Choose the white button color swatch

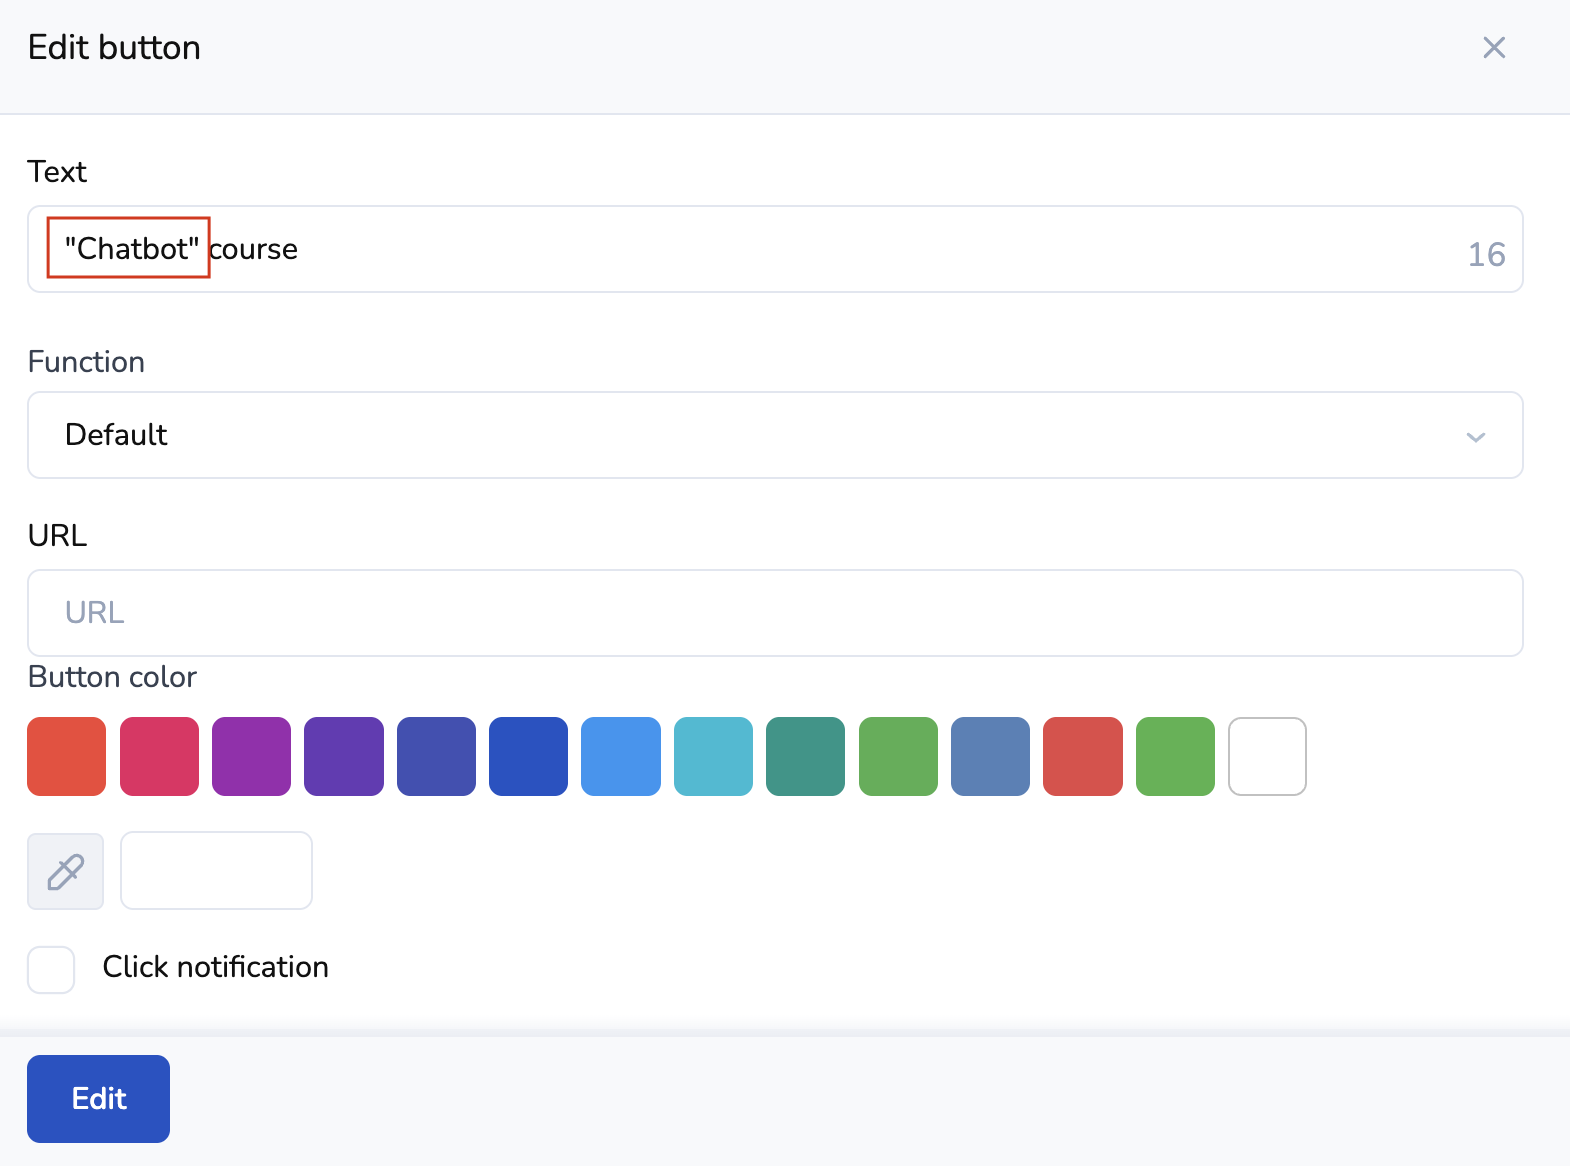coord(1267,756)
